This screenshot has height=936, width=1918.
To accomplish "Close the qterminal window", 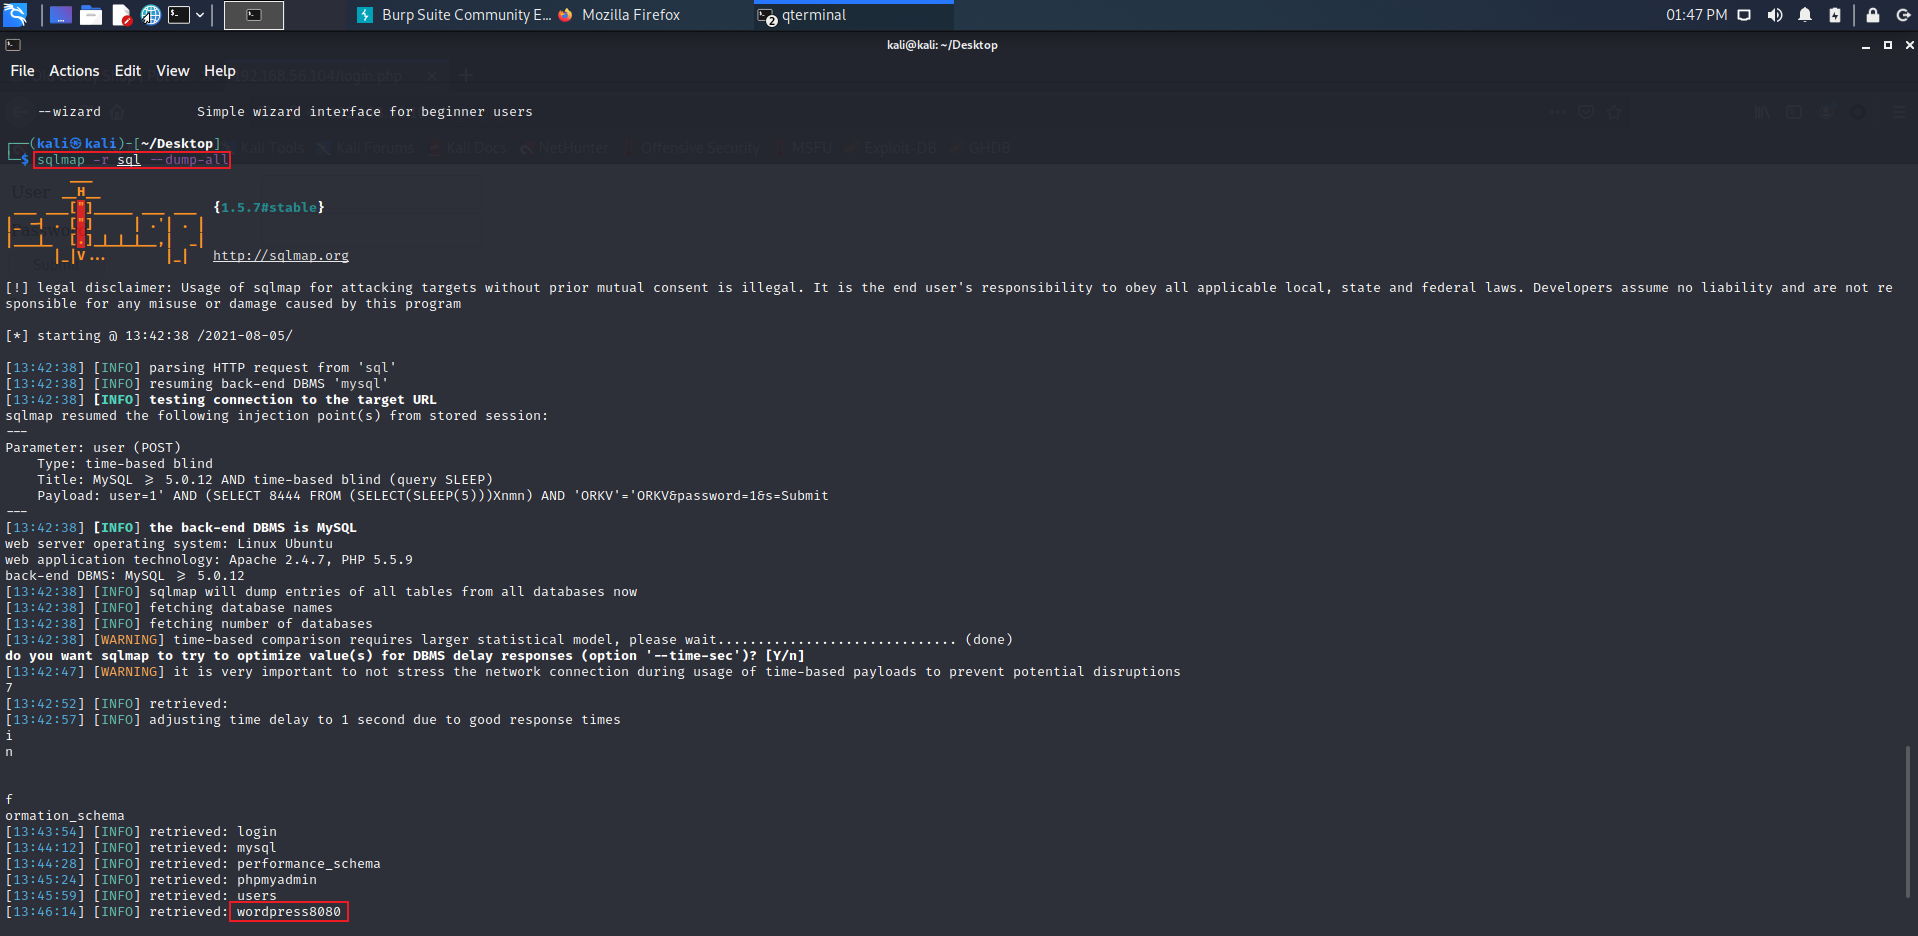I will [x=1909, y=45].
